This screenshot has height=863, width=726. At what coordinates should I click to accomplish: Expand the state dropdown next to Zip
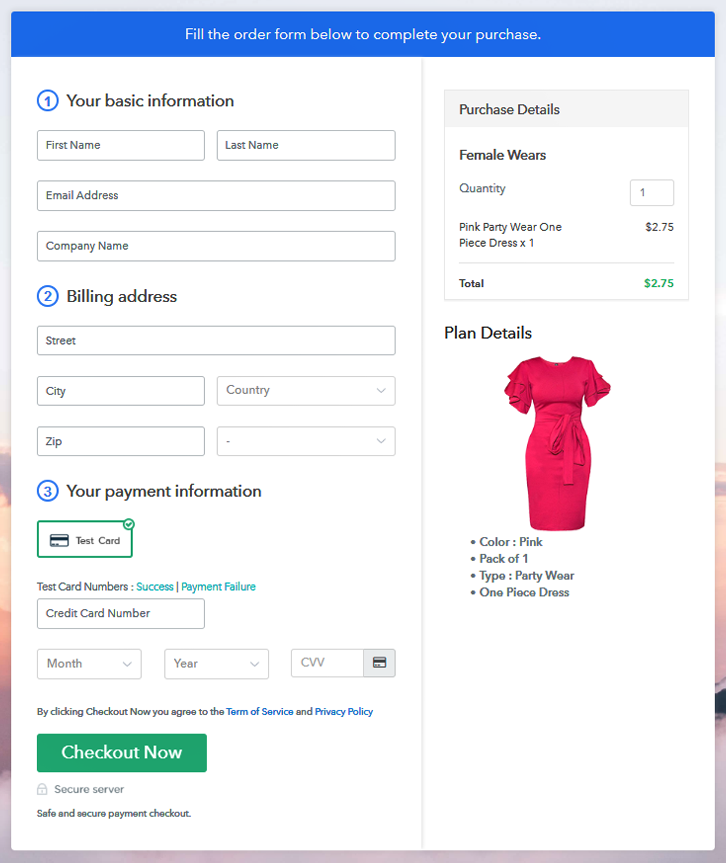click(x=305, y=441)
